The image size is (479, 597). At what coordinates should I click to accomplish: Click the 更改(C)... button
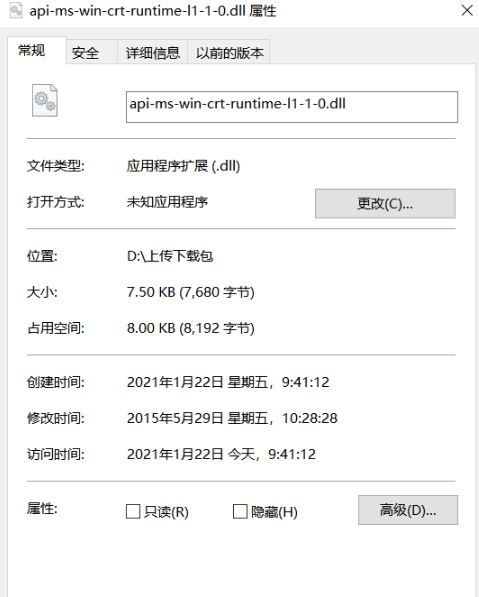click(385, 204)
